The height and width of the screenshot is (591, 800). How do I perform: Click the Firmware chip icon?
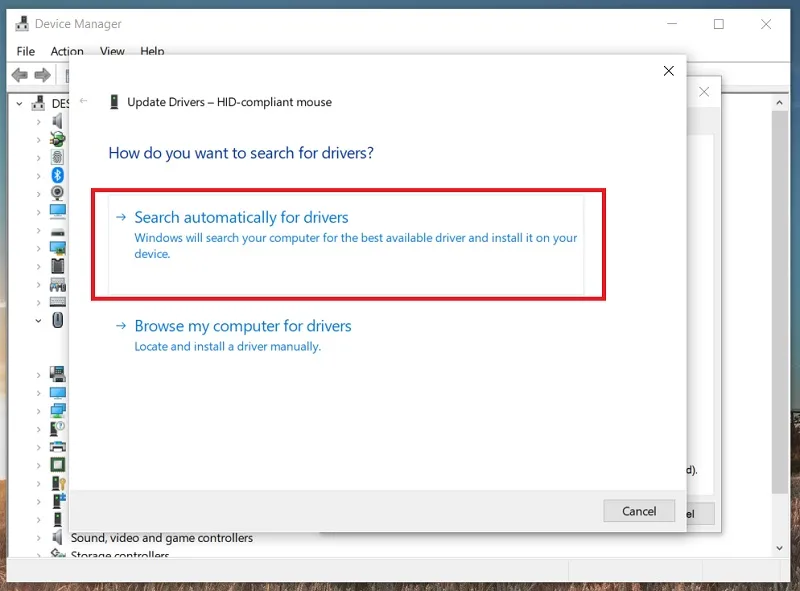[58, 266]
